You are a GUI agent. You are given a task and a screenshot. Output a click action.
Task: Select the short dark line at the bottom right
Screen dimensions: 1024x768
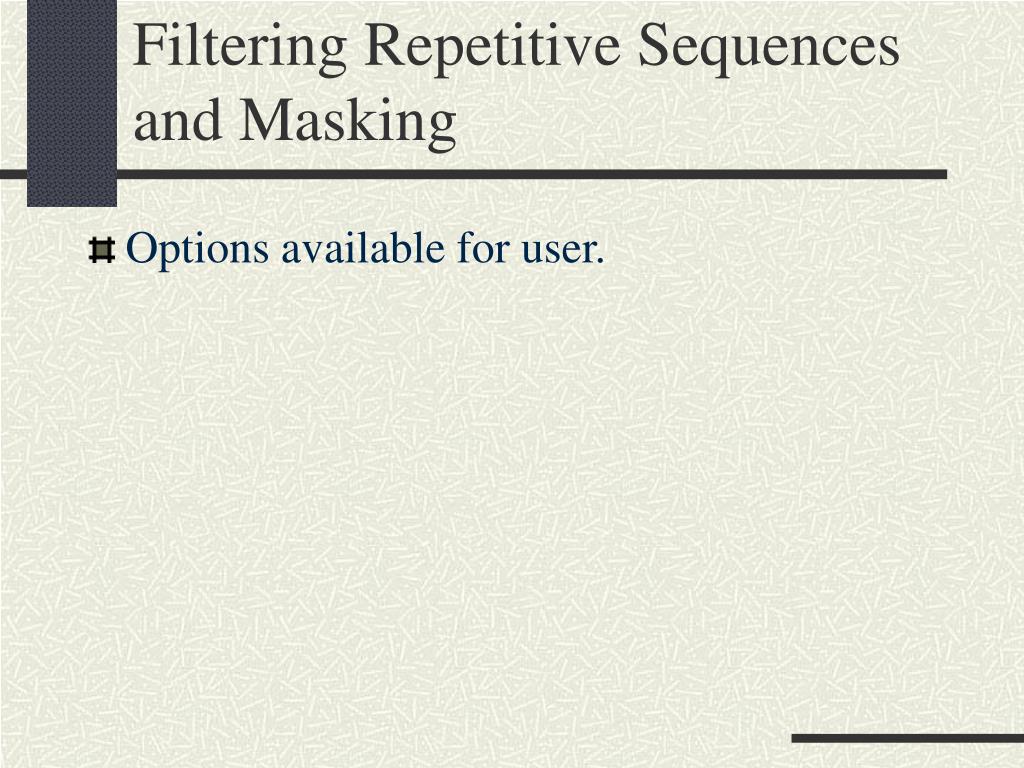[x=908, y=738]
